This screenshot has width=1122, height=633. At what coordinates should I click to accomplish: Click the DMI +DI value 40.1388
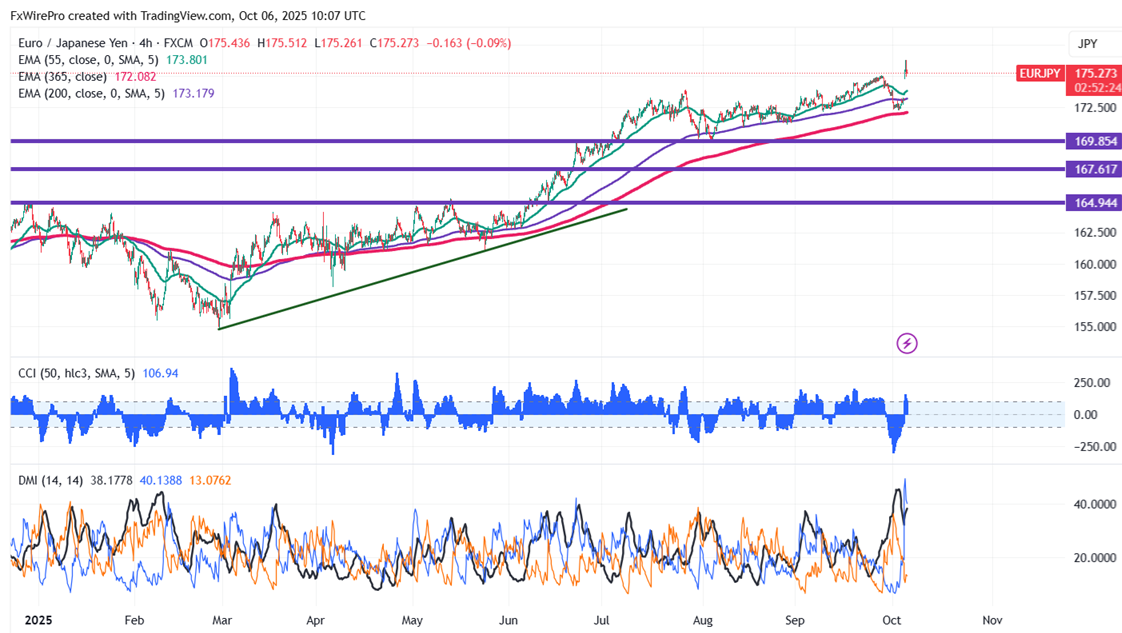tap(161, 481)
